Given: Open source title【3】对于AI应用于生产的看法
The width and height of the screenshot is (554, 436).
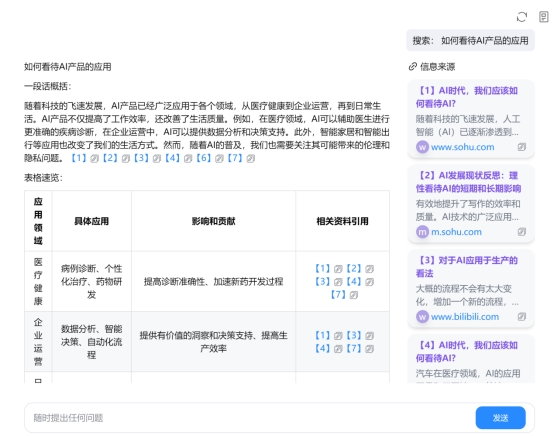Looking at the screenshot, I should 467,267.
